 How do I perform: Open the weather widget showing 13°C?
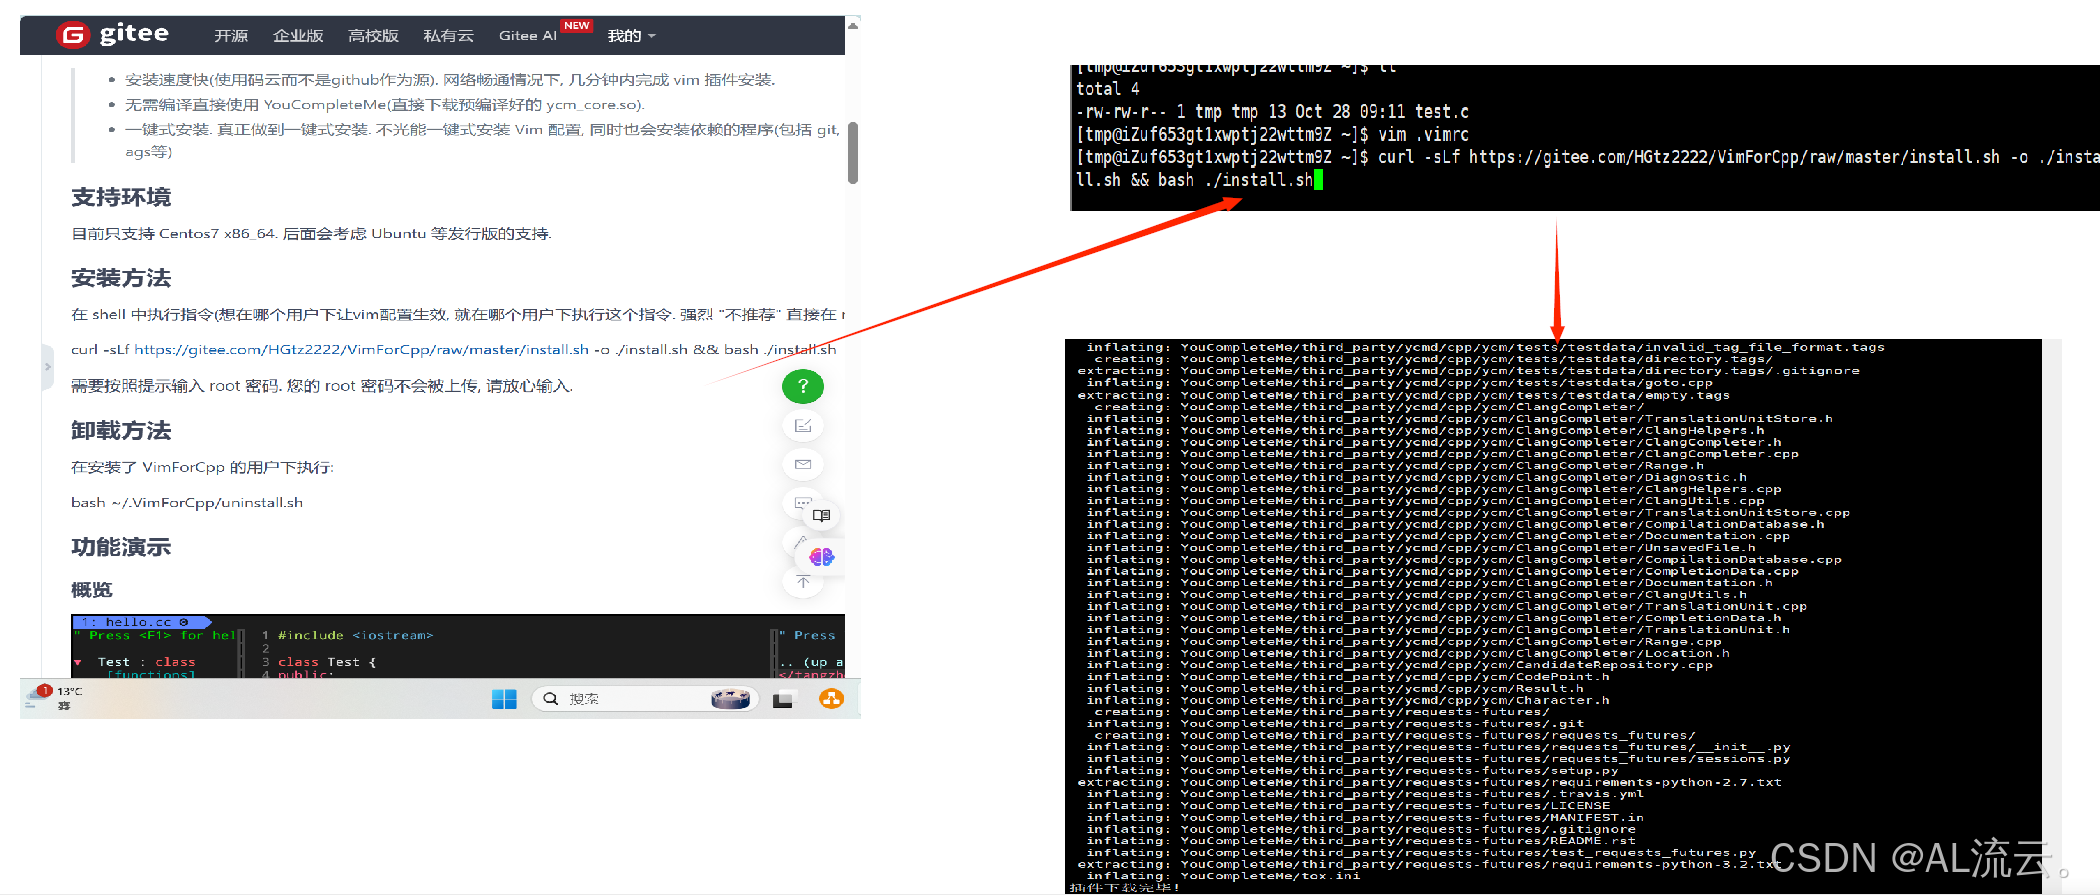coord(55,698)
